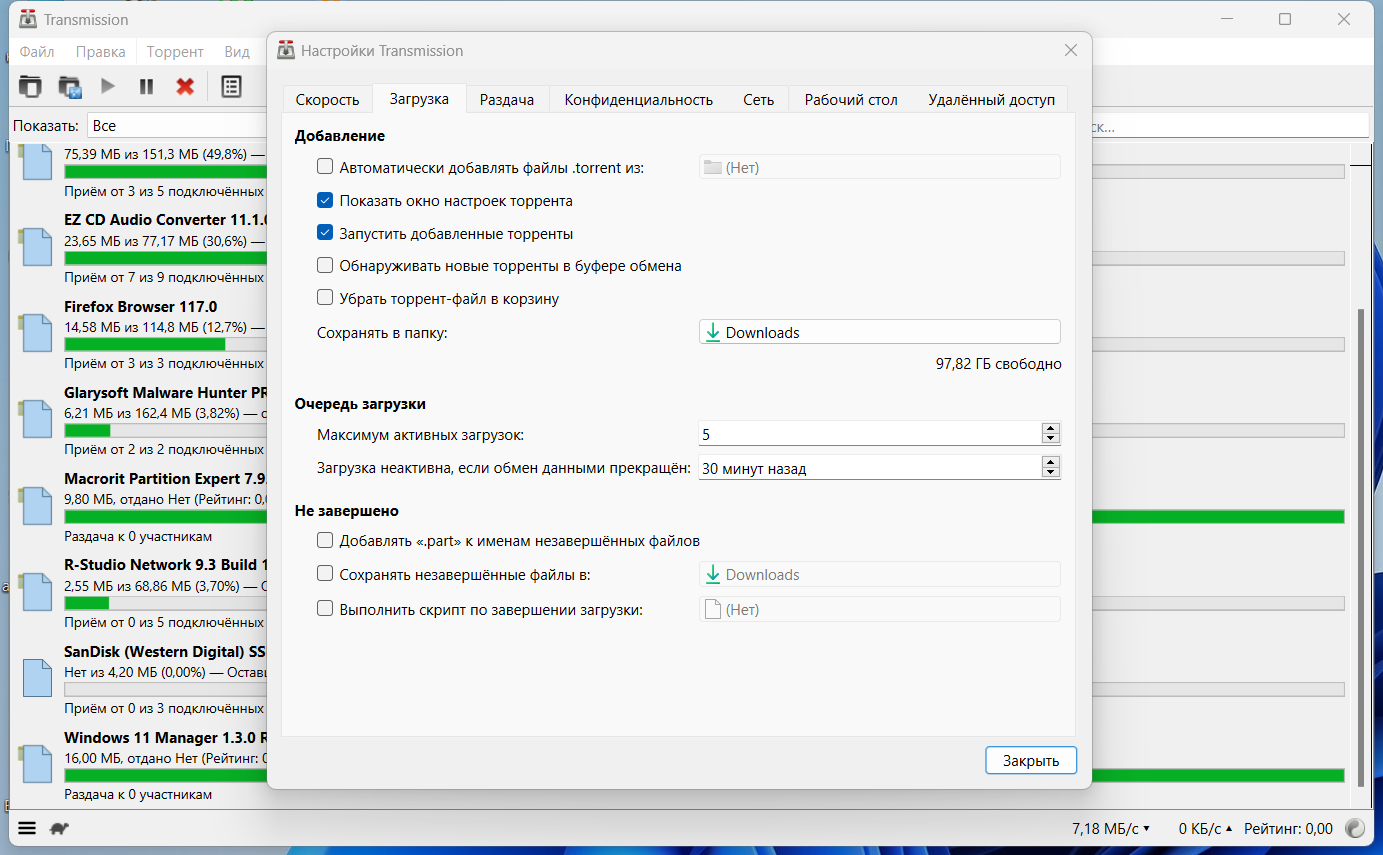1383x855 pixels.
Task: Open the Торрент menu
Action: coord(175,51)
